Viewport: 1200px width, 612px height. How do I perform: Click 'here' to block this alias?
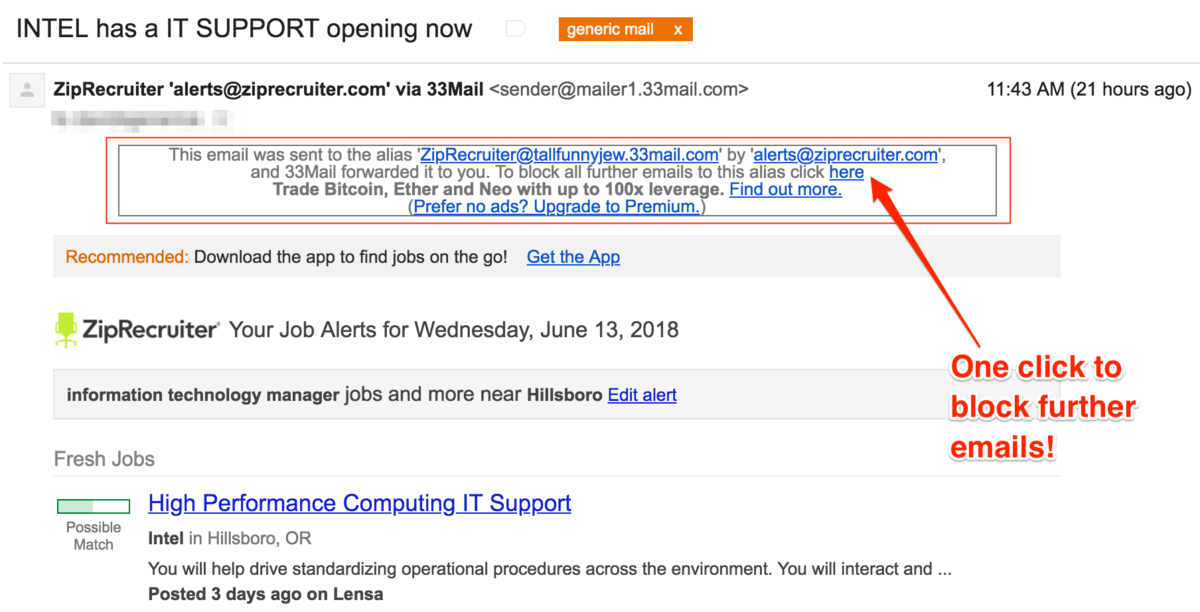pyautogui.click(x=846, y=172)
